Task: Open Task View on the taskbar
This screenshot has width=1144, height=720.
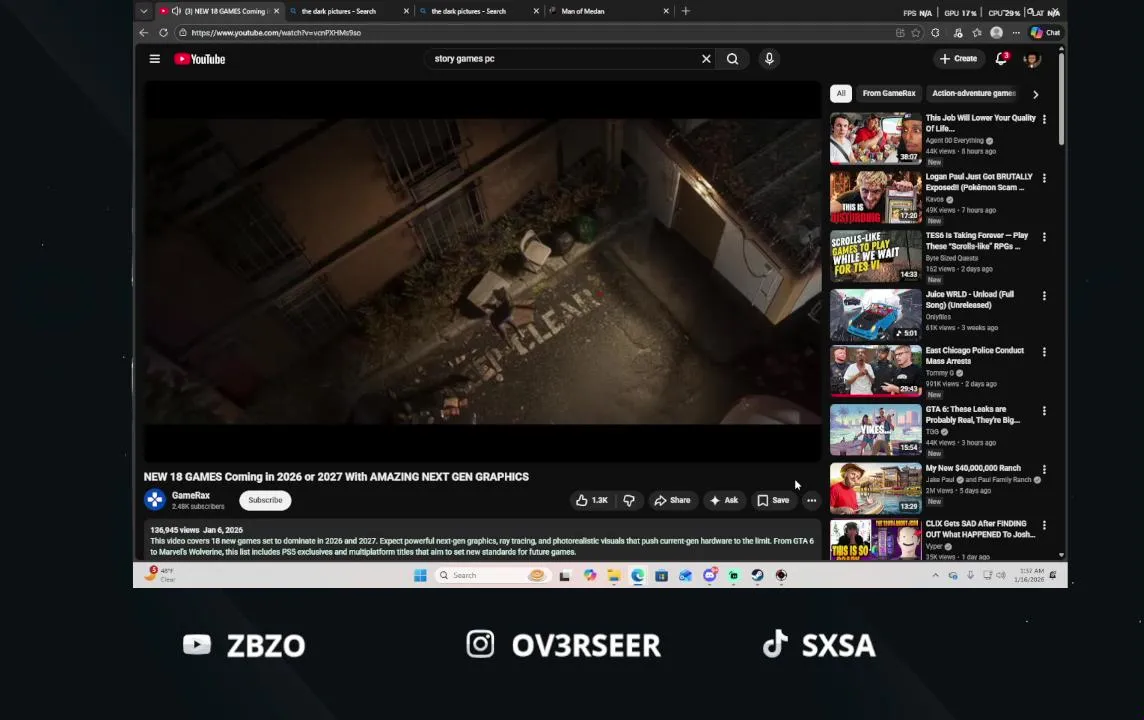Action: [x=565, y=576]
